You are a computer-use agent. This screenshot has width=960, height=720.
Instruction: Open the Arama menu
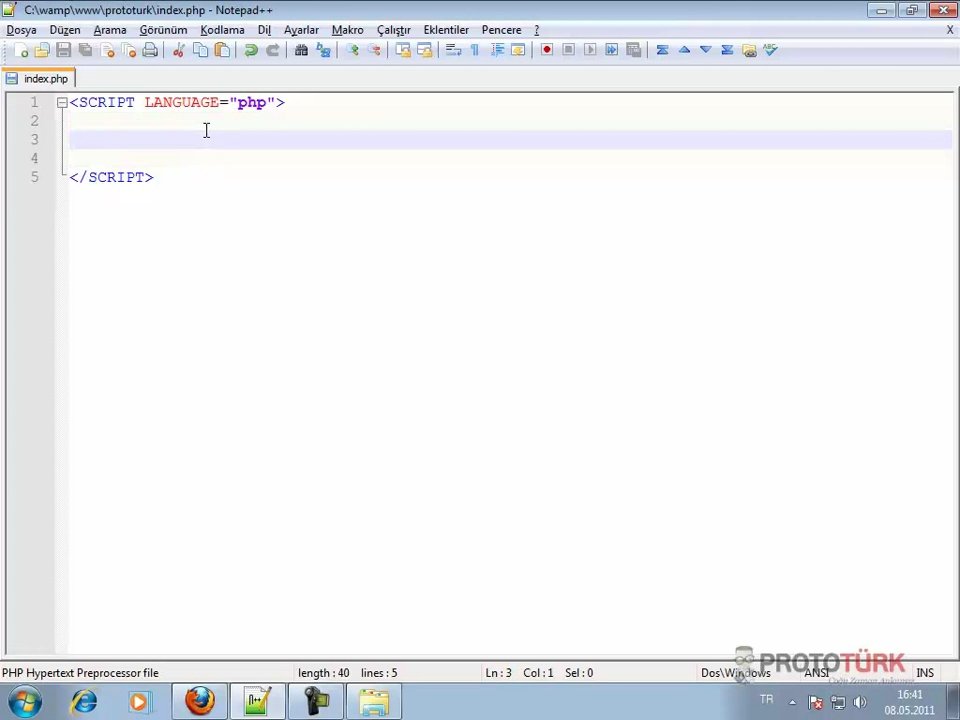(x=110, y=30)
